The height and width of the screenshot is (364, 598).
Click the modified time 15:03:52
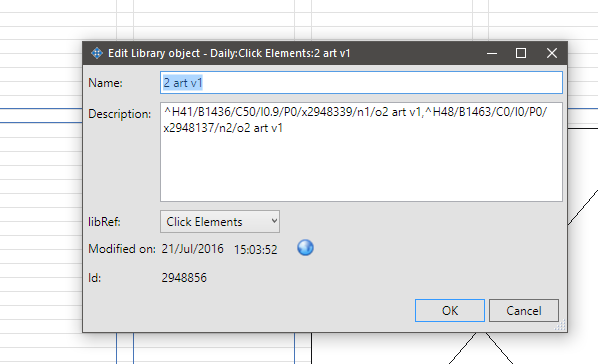(x=256, y=250)
